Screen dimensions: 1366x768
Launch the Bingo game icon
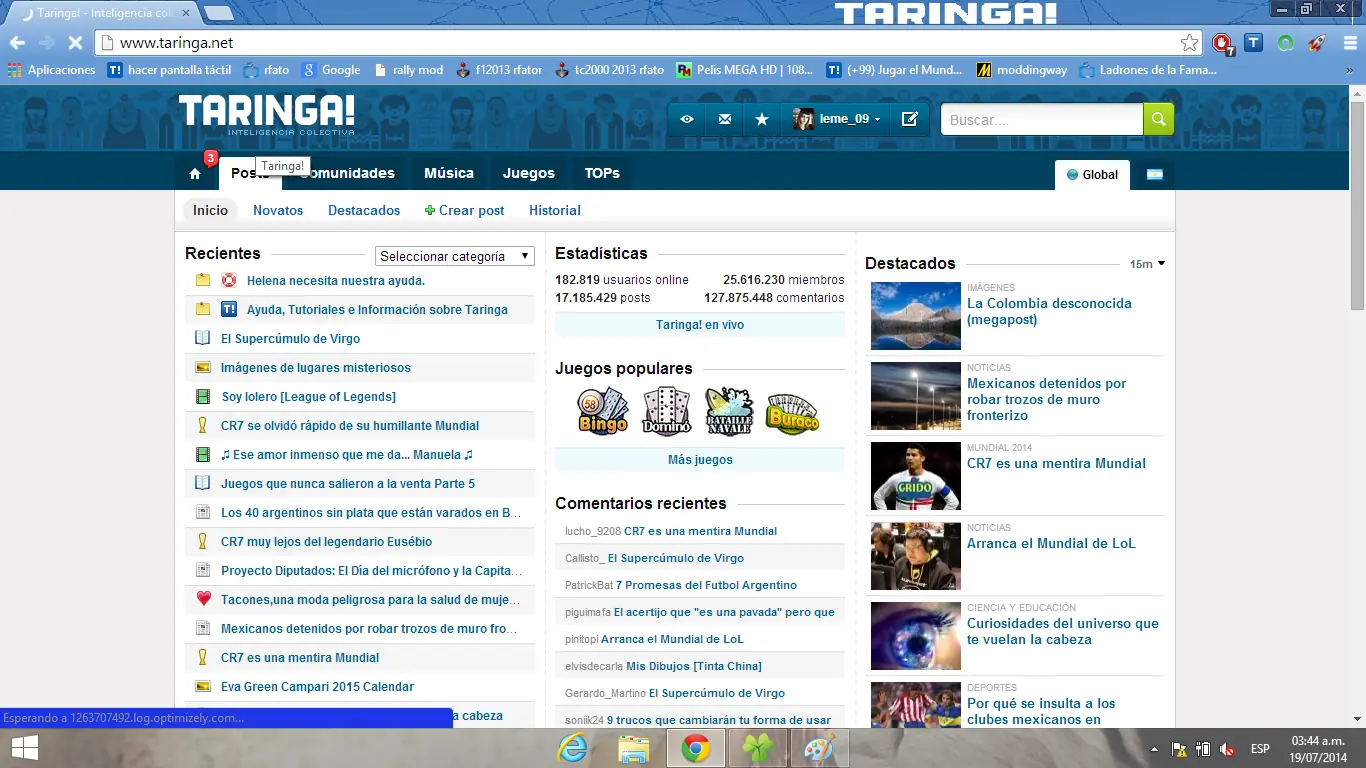(x=603, y=410)
